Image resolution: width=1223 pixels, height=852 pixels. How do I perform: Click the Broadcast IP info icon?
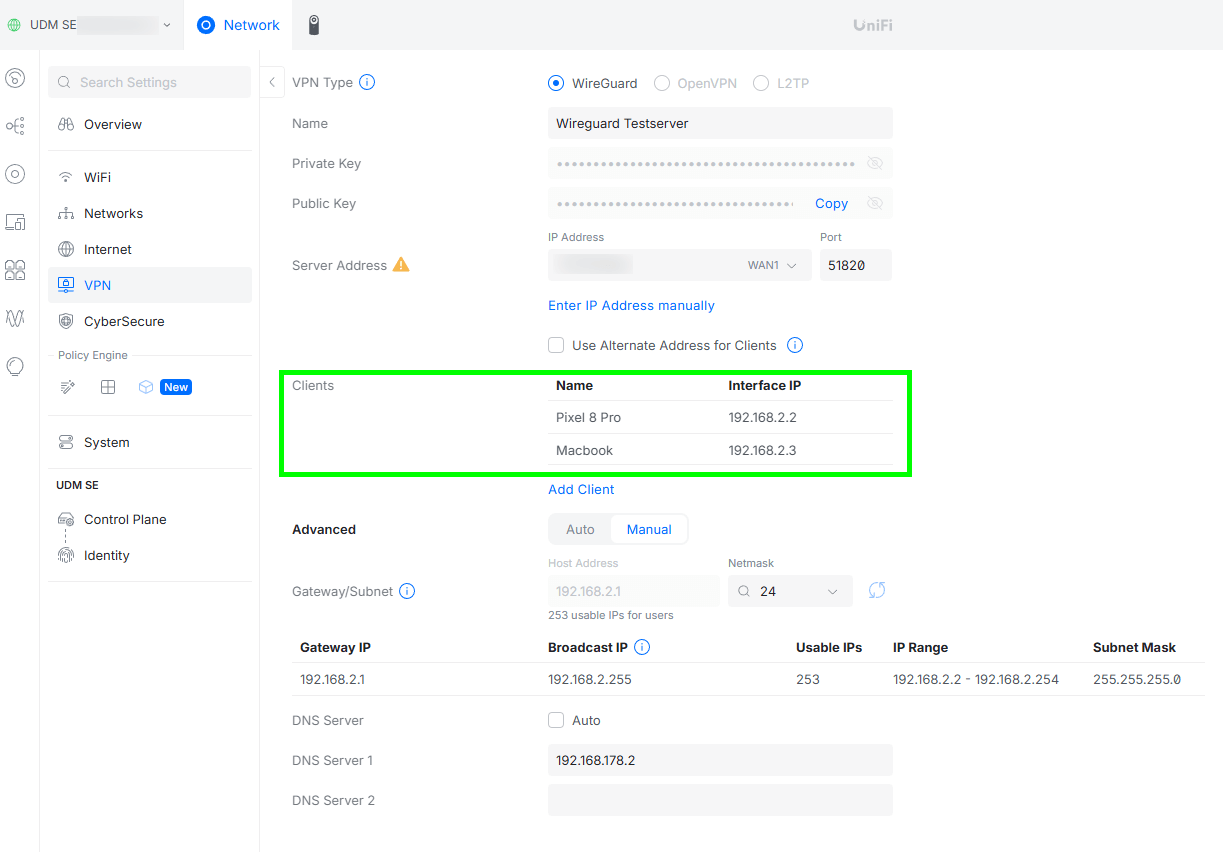(642, 647)
